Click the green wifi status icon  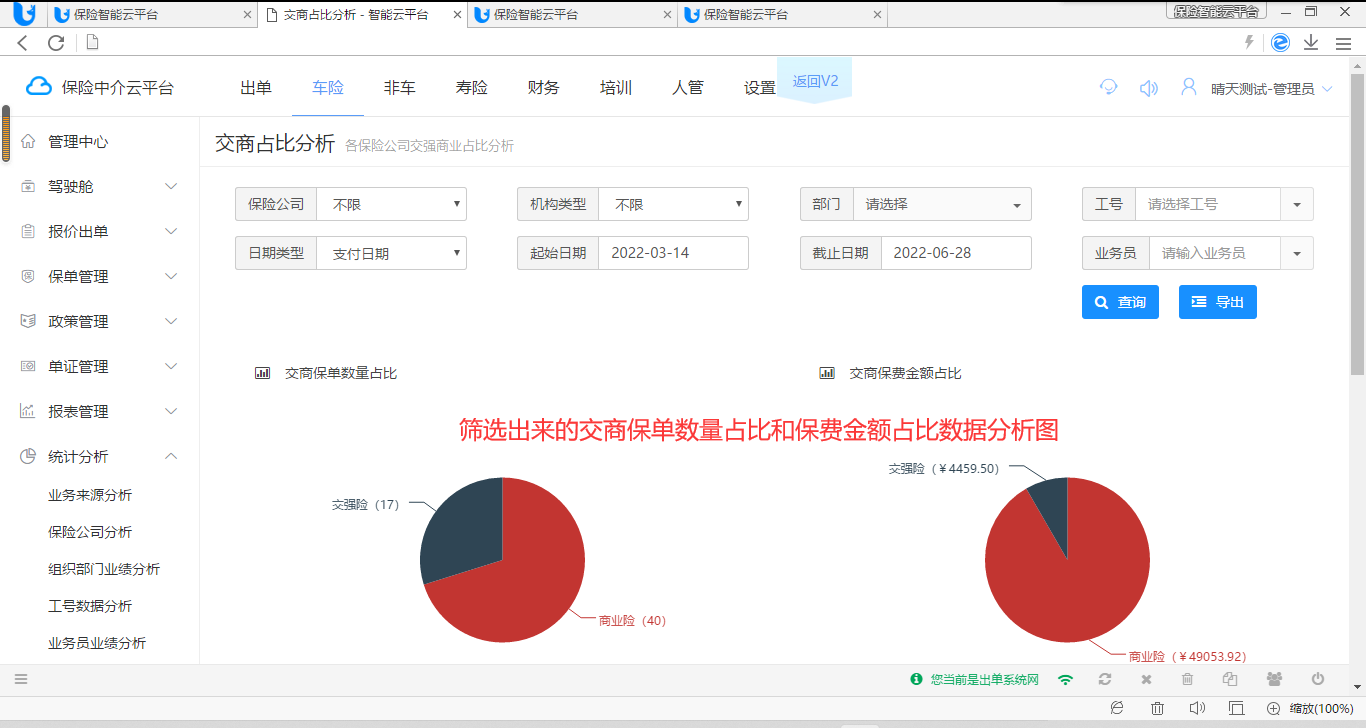(x=1066, y=680)
